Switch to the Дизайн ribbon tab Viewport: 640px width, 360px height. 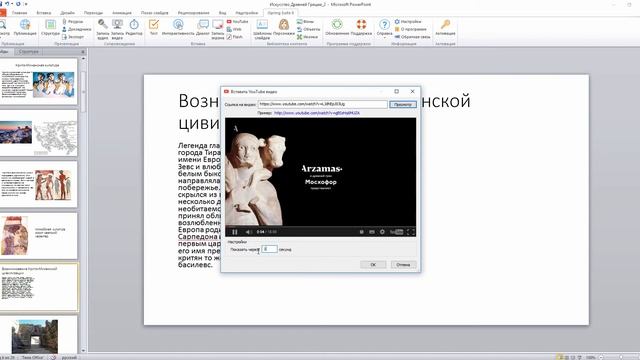pos(67,13)
